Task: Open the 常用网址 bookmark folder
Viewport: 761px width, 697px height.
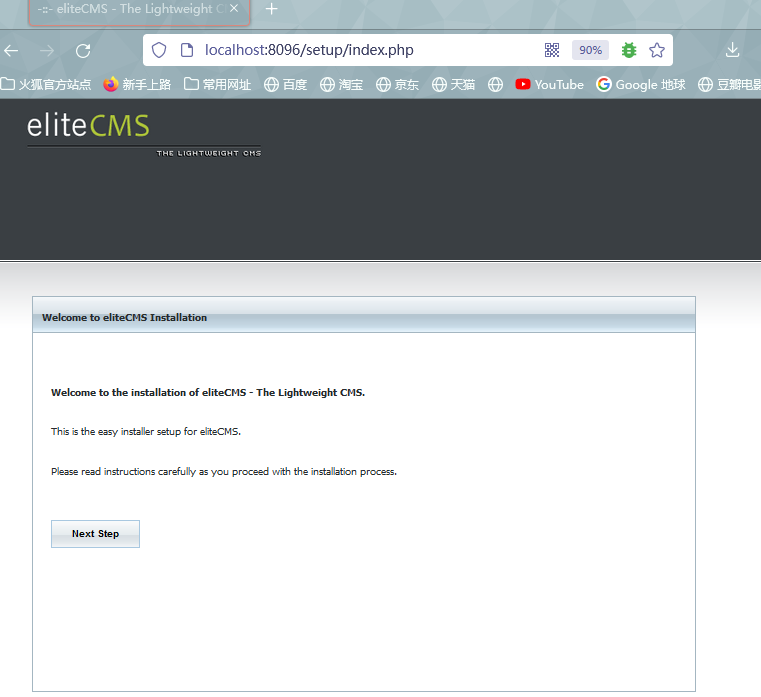Action: coord(217,84)
